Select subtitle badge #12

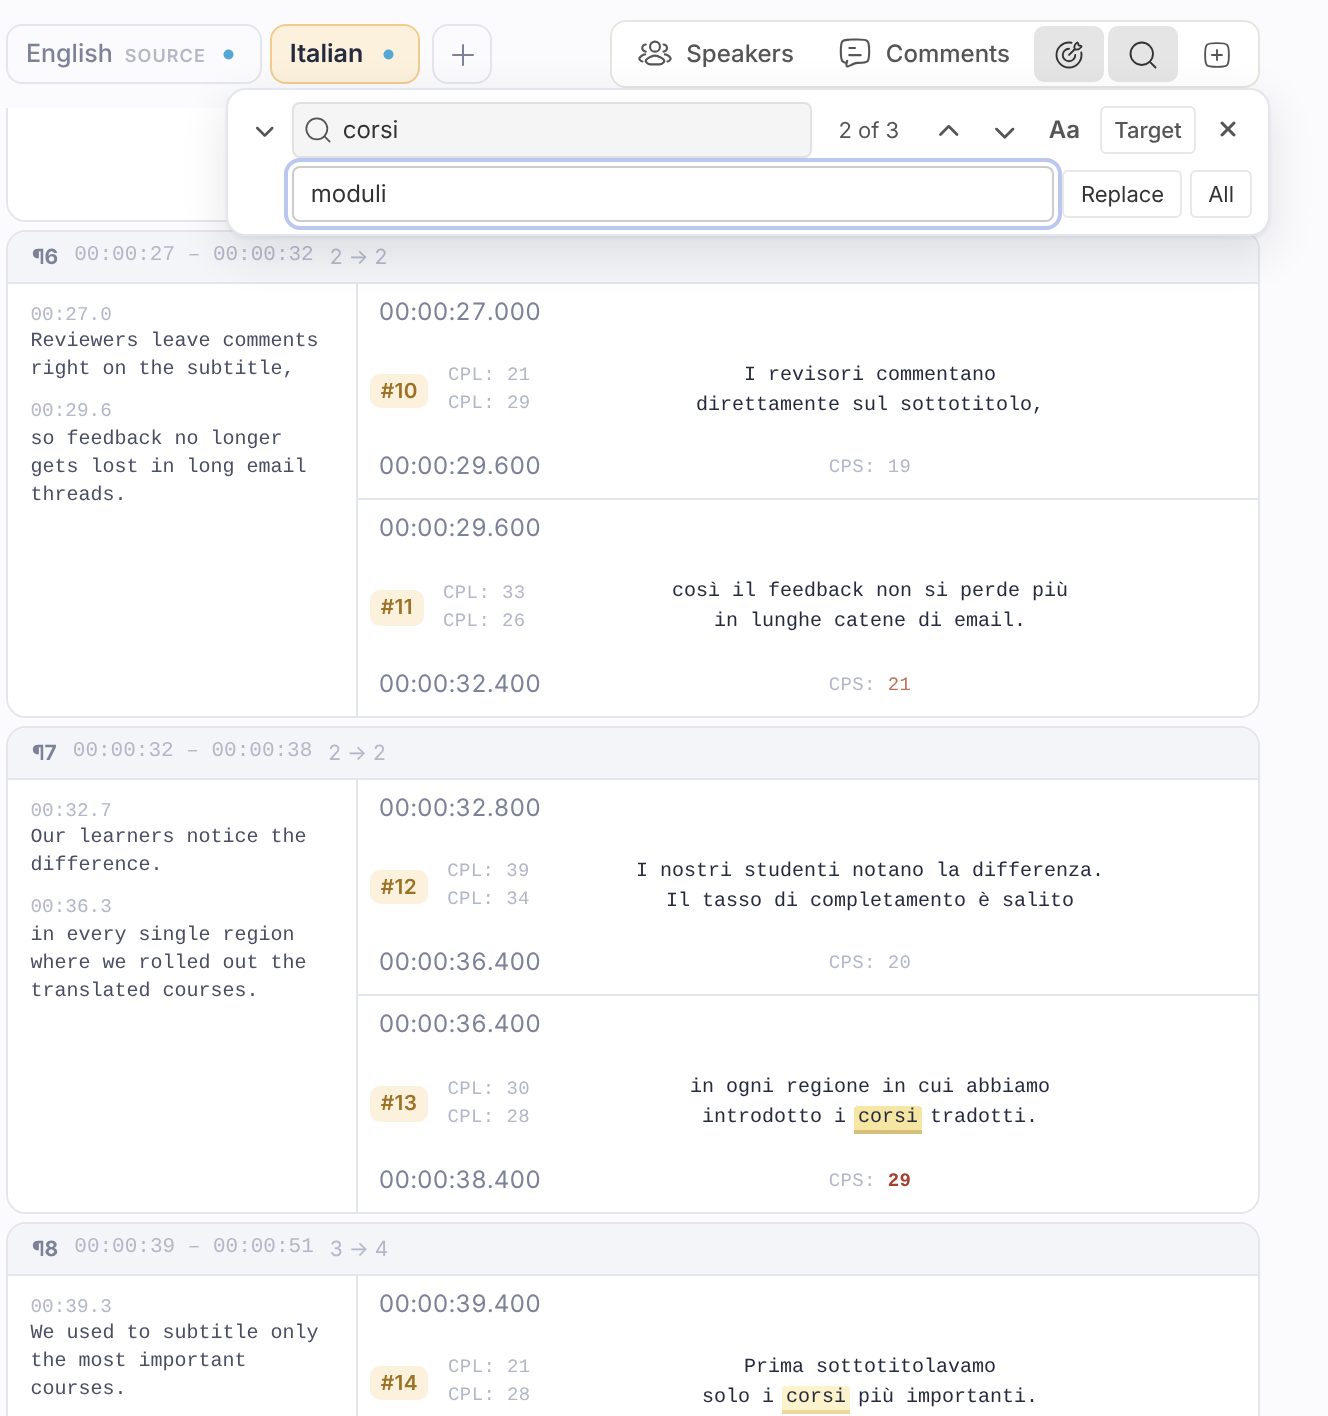point(399,886)
